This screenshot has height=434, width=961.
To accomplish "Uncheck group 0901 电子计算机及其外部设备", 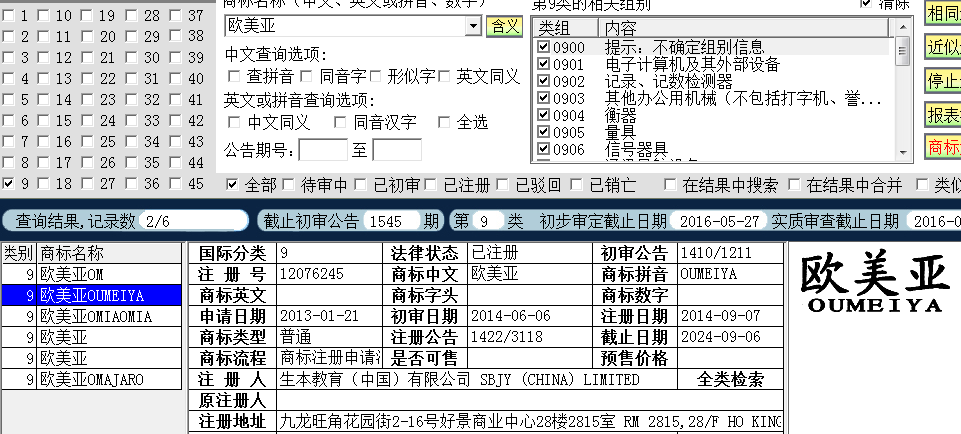I will 543,64.
